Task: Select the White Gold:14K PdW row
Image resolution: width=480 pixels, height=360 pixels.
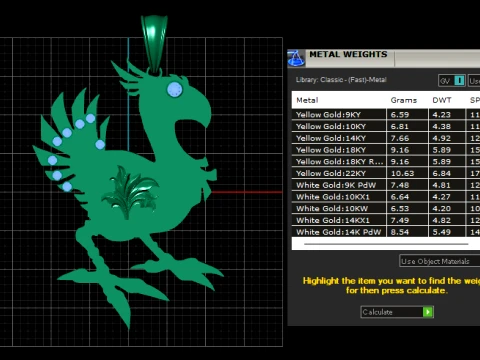Action: tap(386, 232)
